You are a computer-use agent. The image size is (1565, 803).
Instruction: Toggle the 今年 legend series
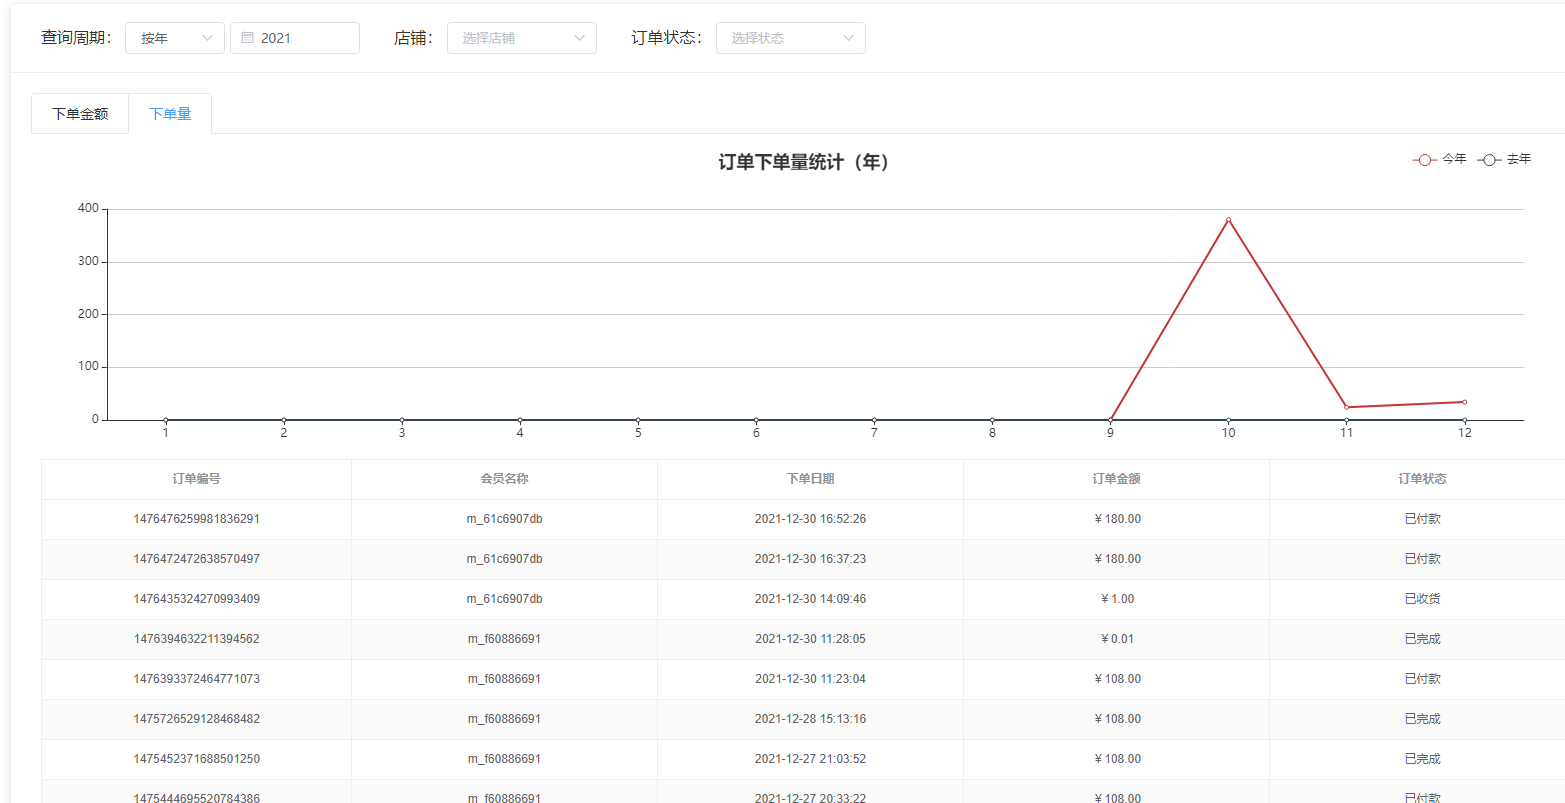tap(1440, 159)
